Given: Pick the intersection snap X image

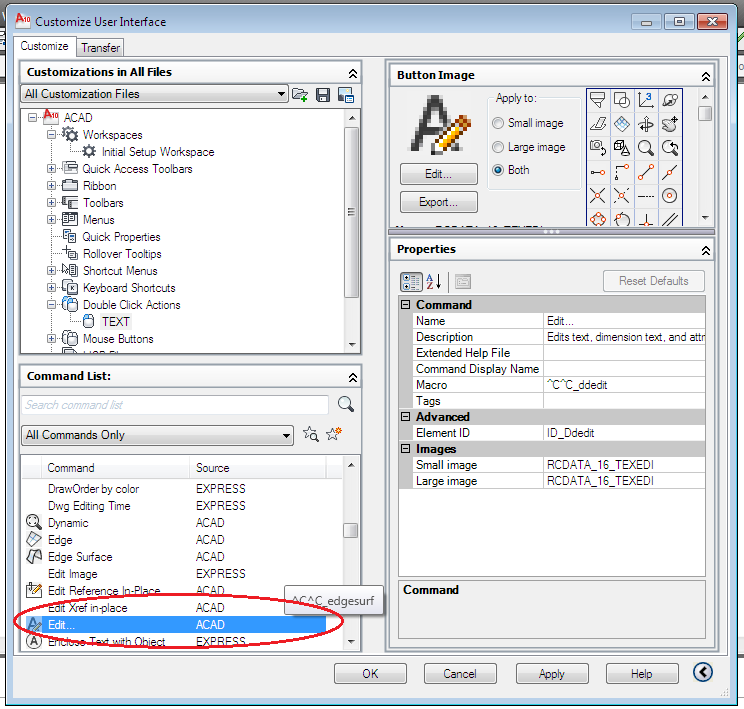Looking at the screenshot, I should point(597,196).
